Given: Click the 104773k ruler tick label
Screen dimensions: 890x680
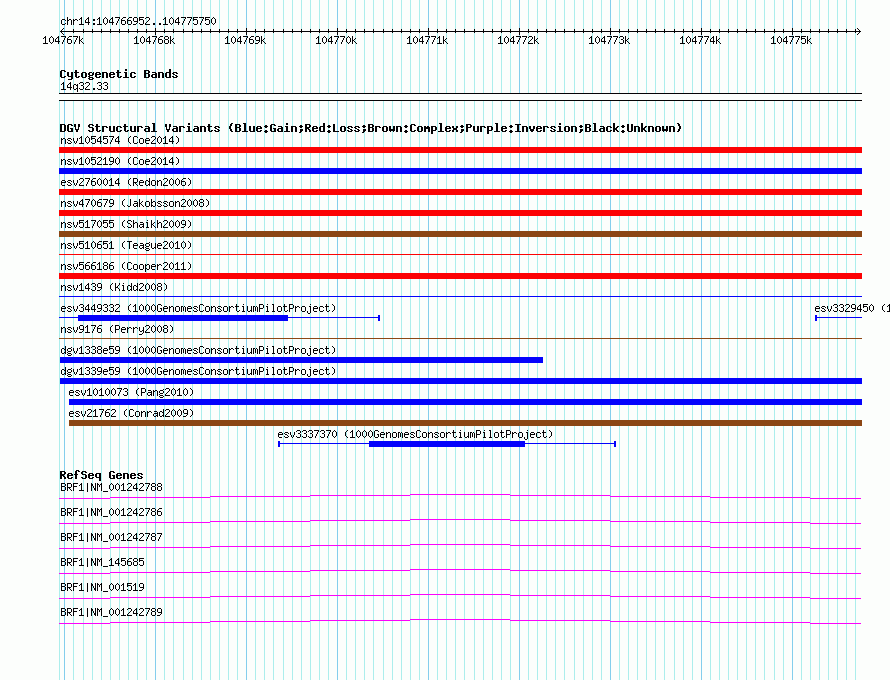Looking at the screenshot, I should (x=609, y=40).
